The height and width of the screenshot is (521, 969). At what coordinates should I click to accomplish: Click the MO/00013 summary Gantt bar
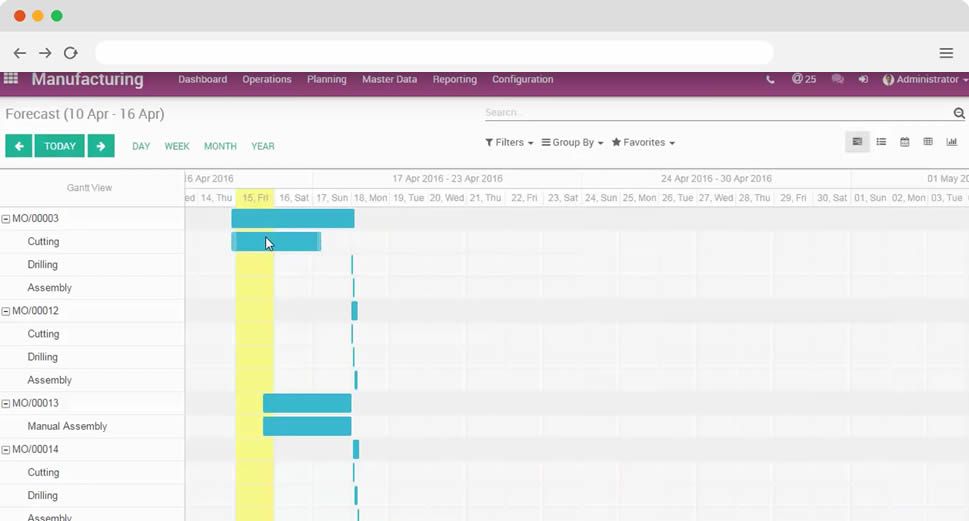(x=307, y=403)
